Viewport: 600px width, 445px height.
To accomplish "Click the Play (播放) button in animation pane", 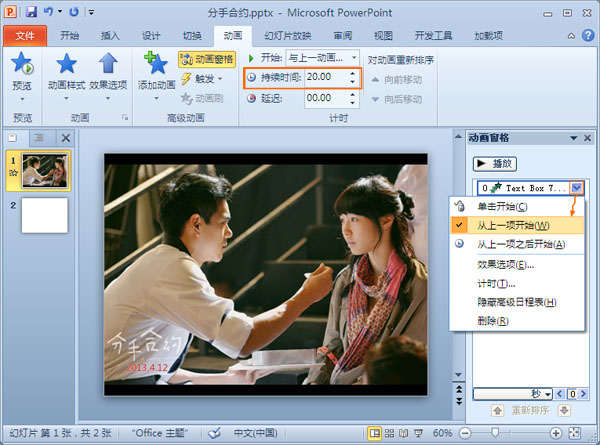I will tap(495, 164).
